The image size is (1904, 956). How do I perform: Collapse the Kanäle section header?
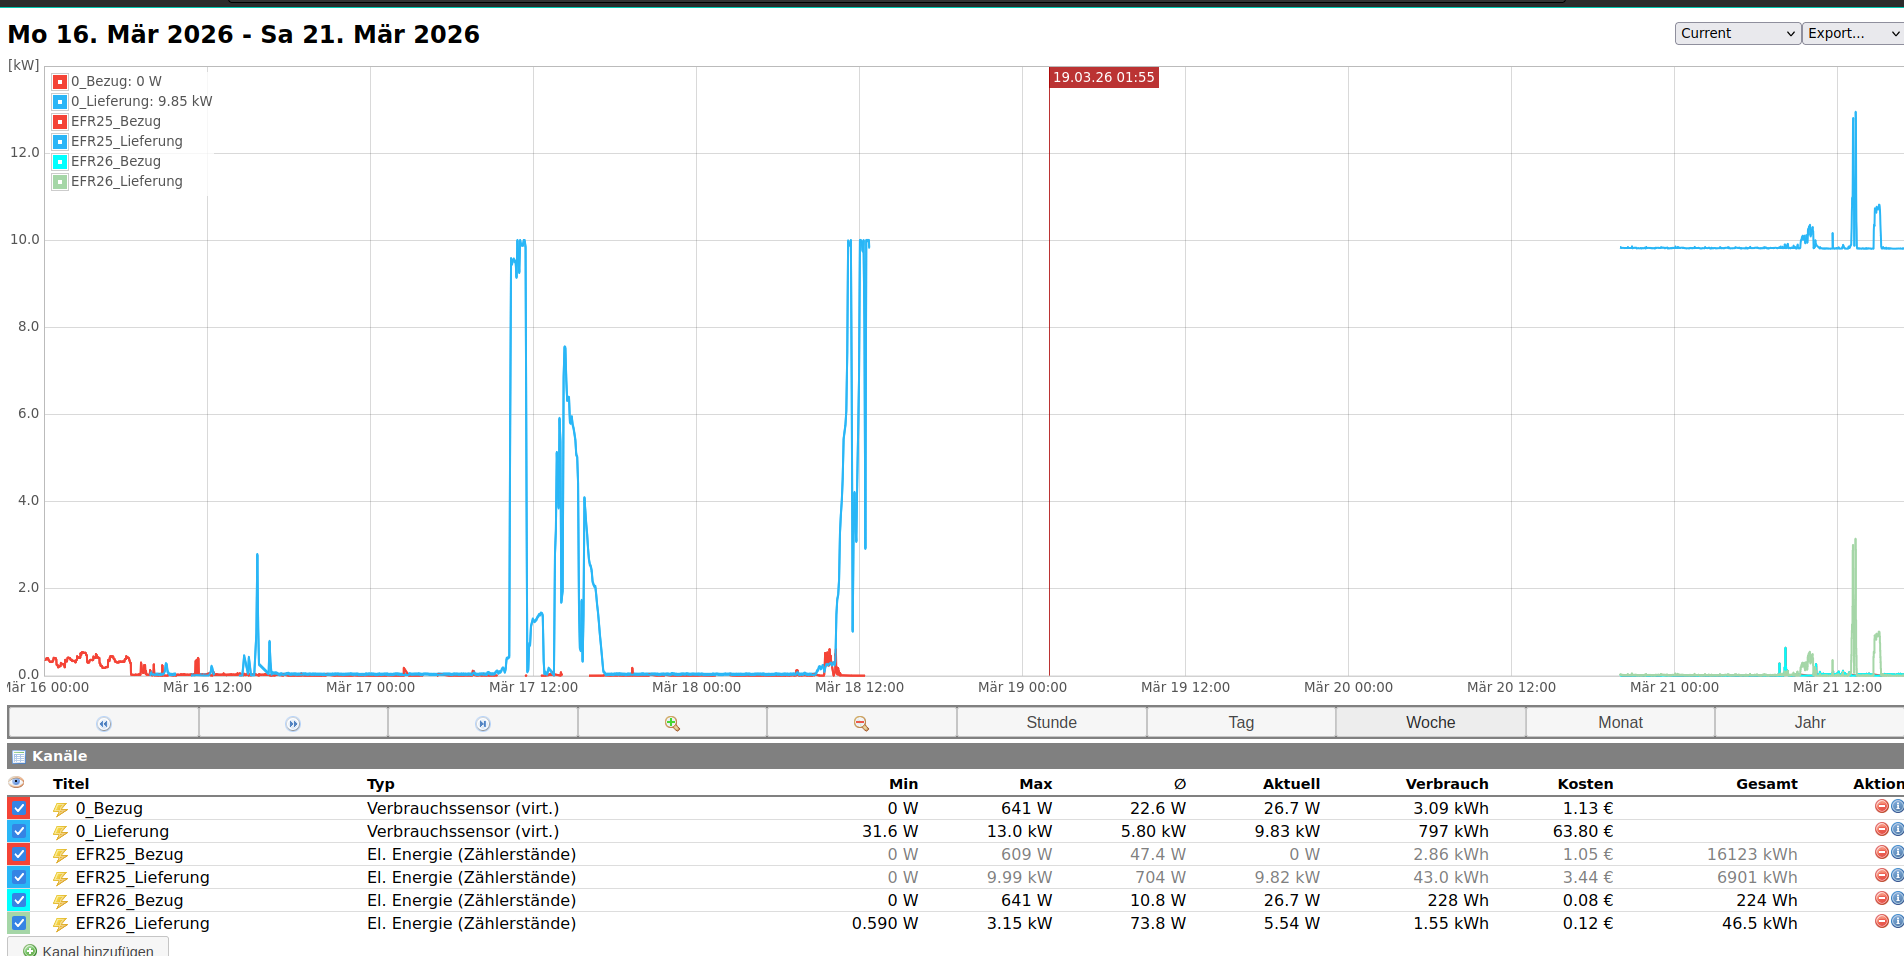click(x=59, y=756)
